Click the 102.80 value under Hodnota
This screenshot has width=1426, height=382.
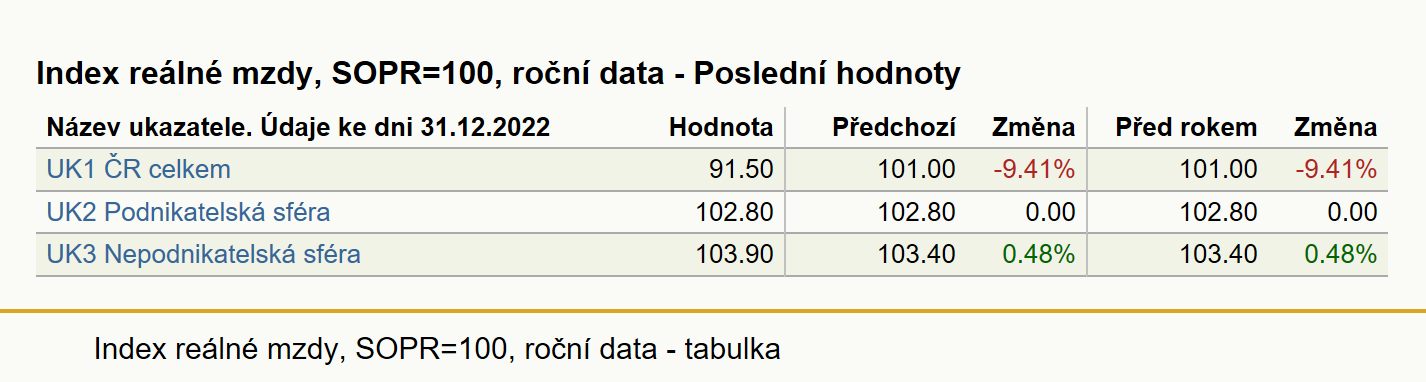(734, 212)
